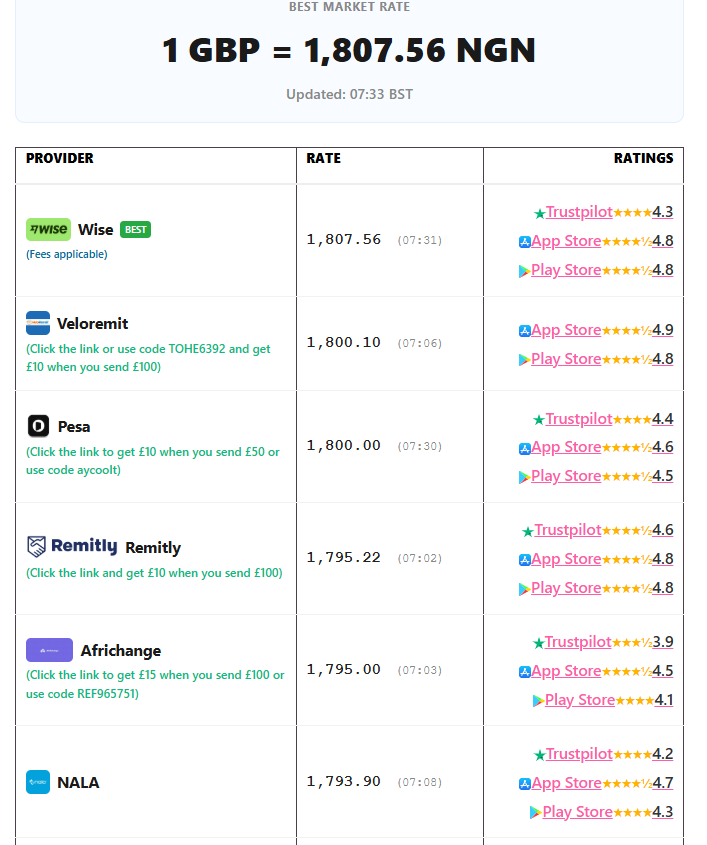Click the green BEST badge next to Wise
The width and height of the screenshot is (707, 845).
[x=135, y=230]
